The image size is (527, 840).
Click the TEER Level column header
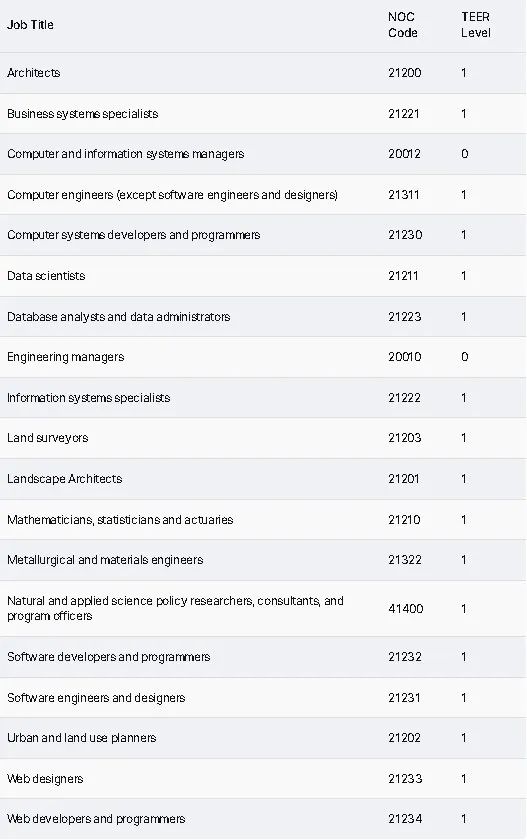(x=476, y=25)
